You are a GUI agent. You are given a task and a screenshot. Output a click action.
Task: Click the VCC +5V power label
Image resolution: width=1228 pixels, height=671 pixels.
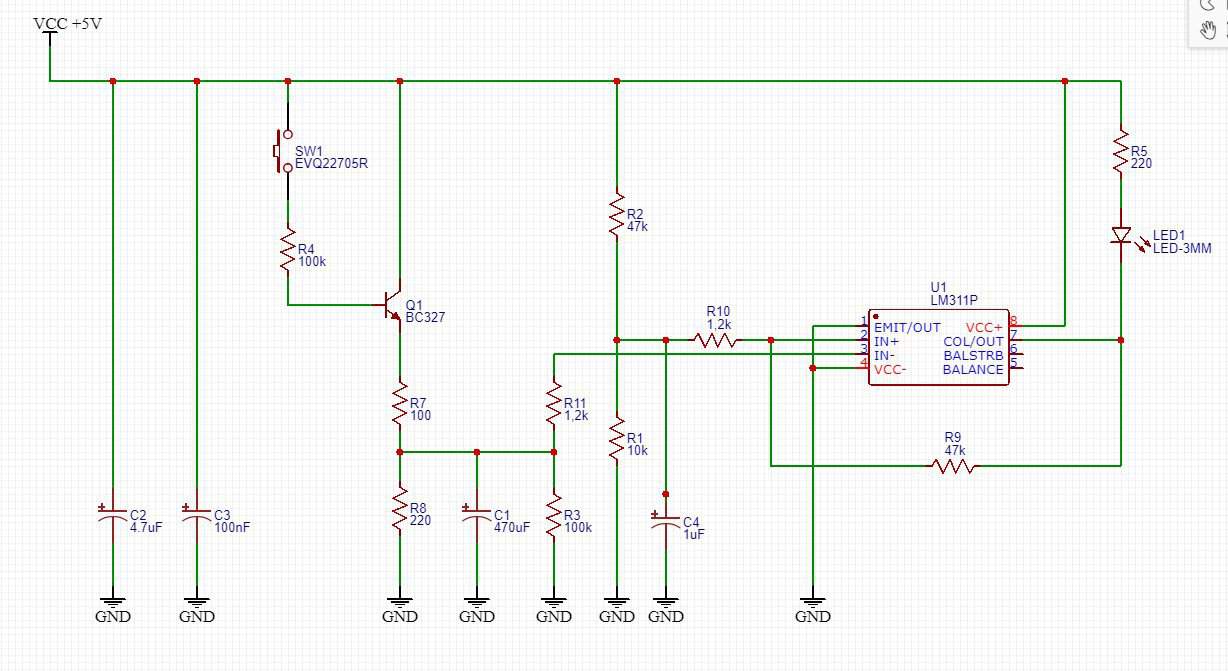click(67, 23)
